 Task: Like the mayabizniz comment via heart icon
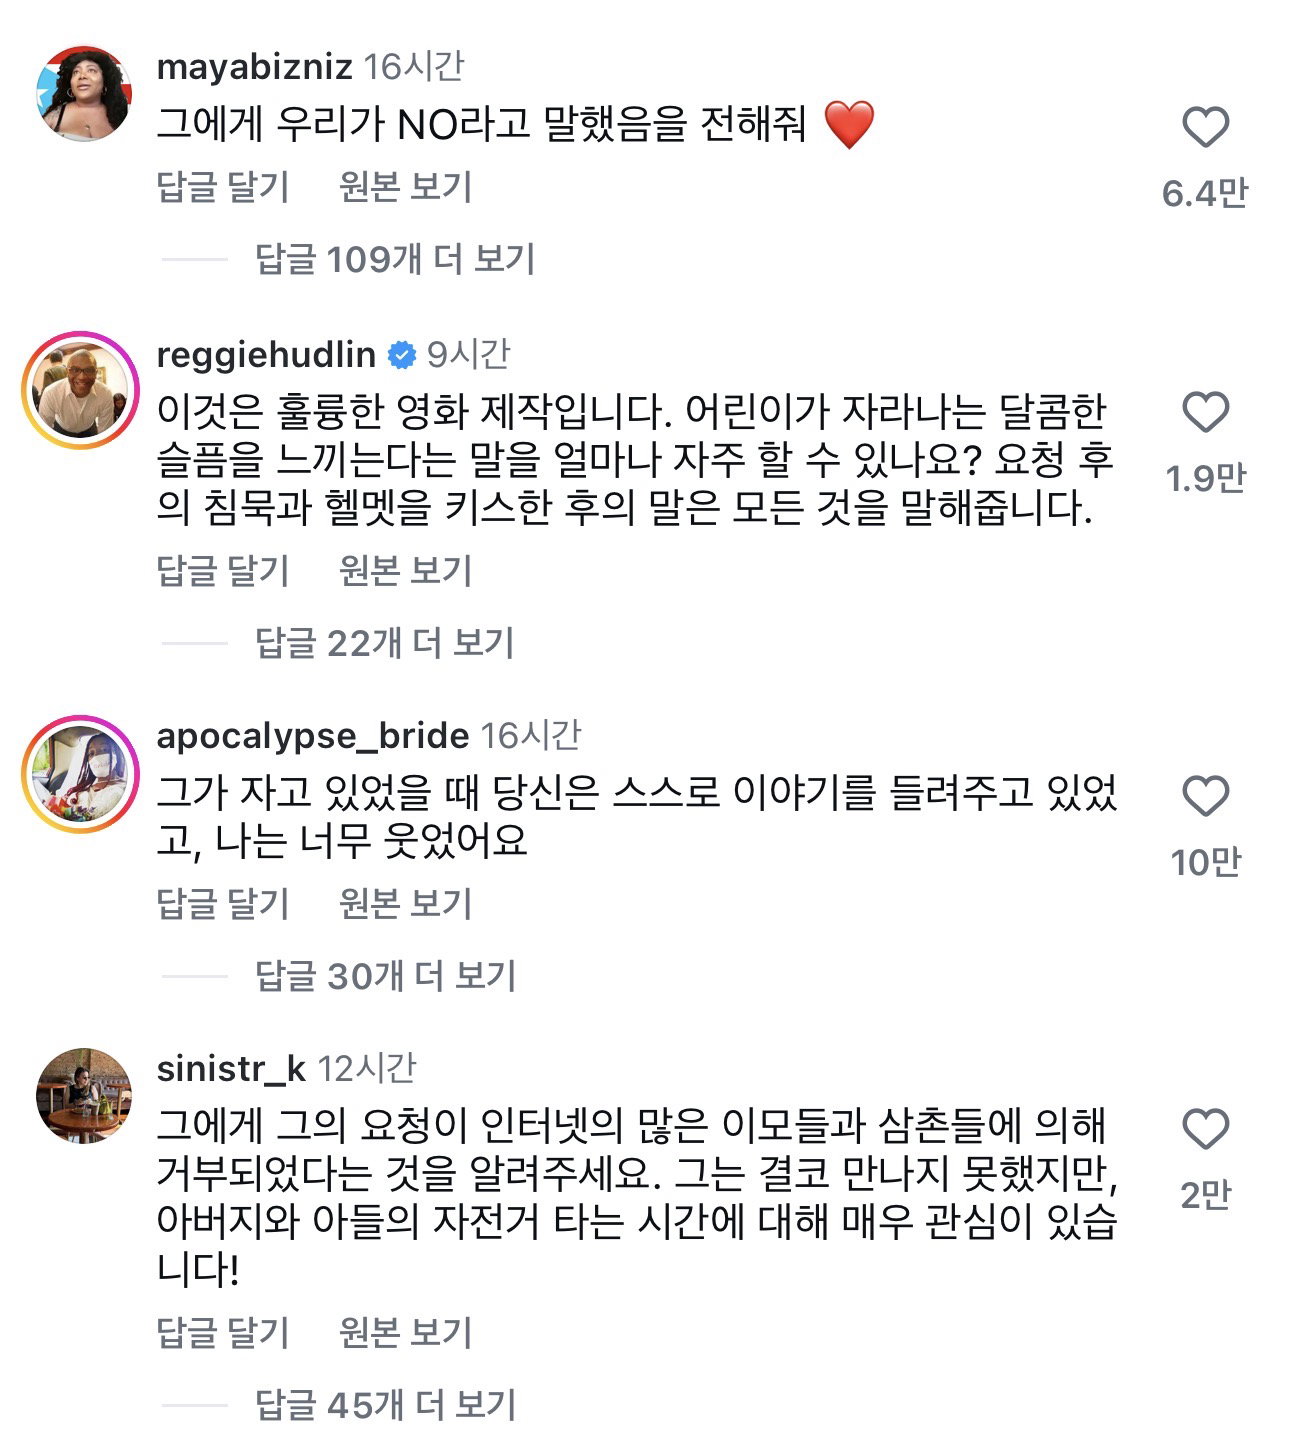pyautogui.click(x=1205, y=128)
